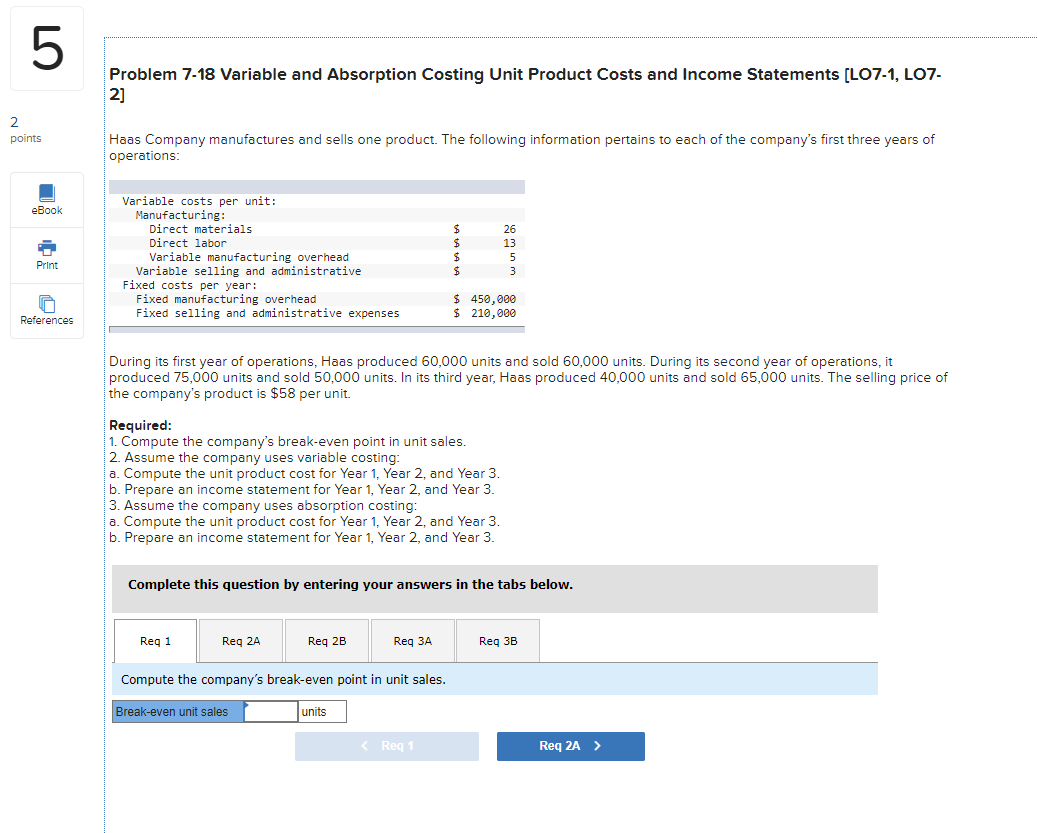1037x833 pixels.
Task: Click the stacked pages References icon
Action: pos(46,305)
